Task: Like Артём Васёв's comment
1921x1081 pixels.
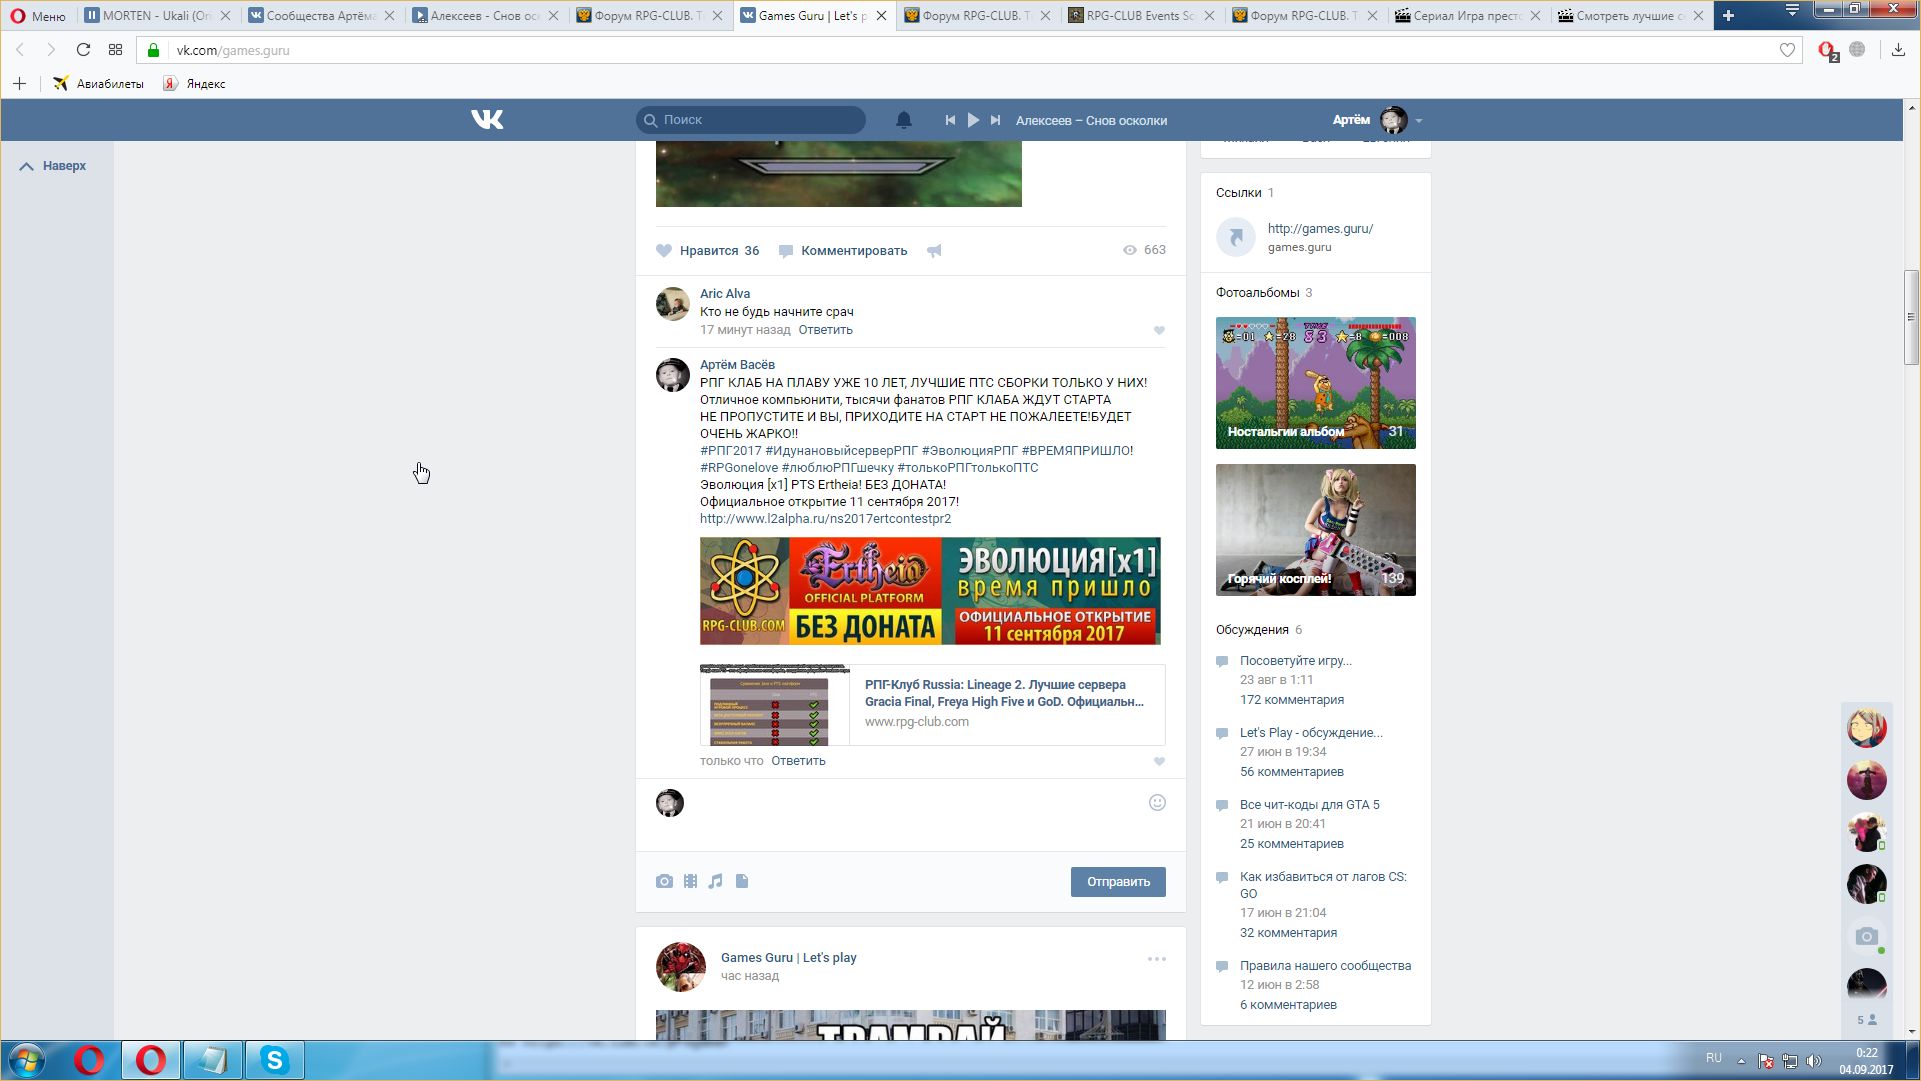Action: click(1159, 762)
